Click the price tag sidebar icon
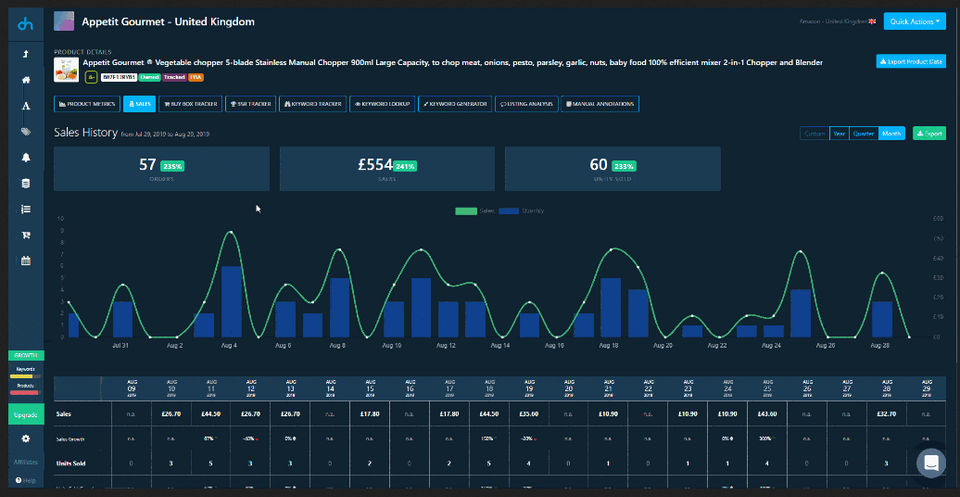Viewport: 960px width, 497px height. (25, 131)
